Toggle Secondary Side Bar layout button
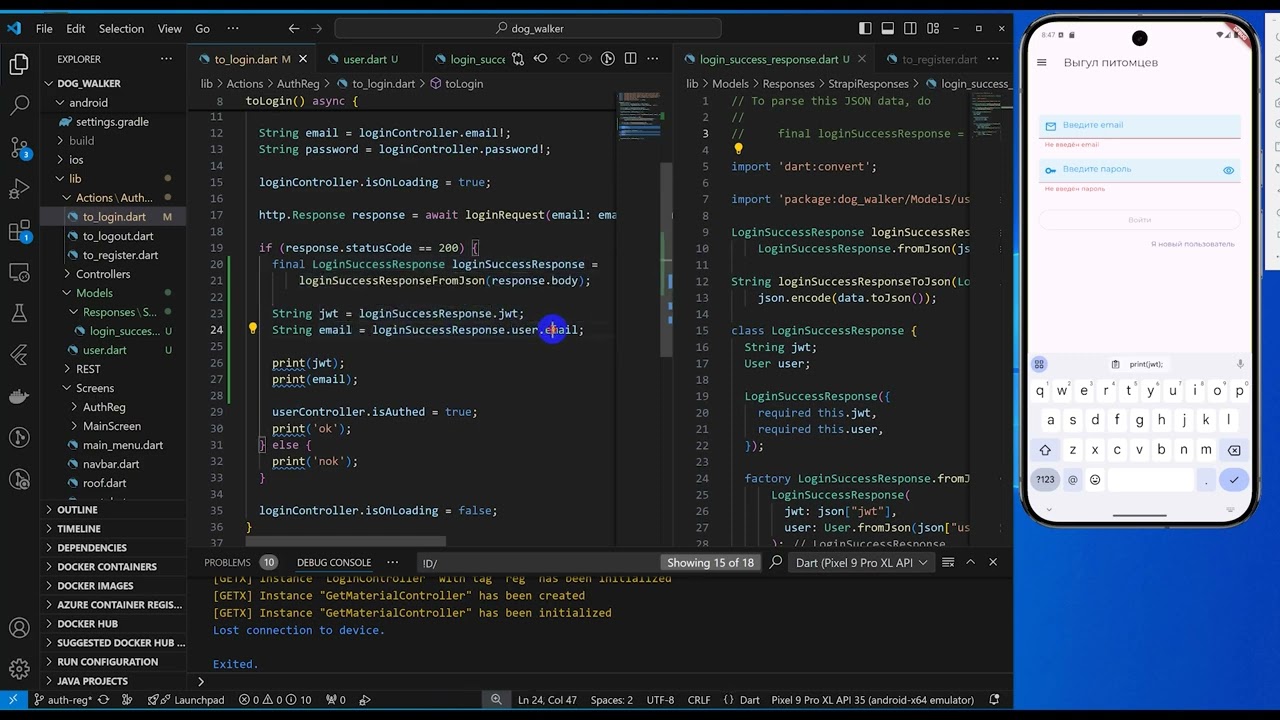The width and height of the screenshot is (1280, 720). (911, 28)
